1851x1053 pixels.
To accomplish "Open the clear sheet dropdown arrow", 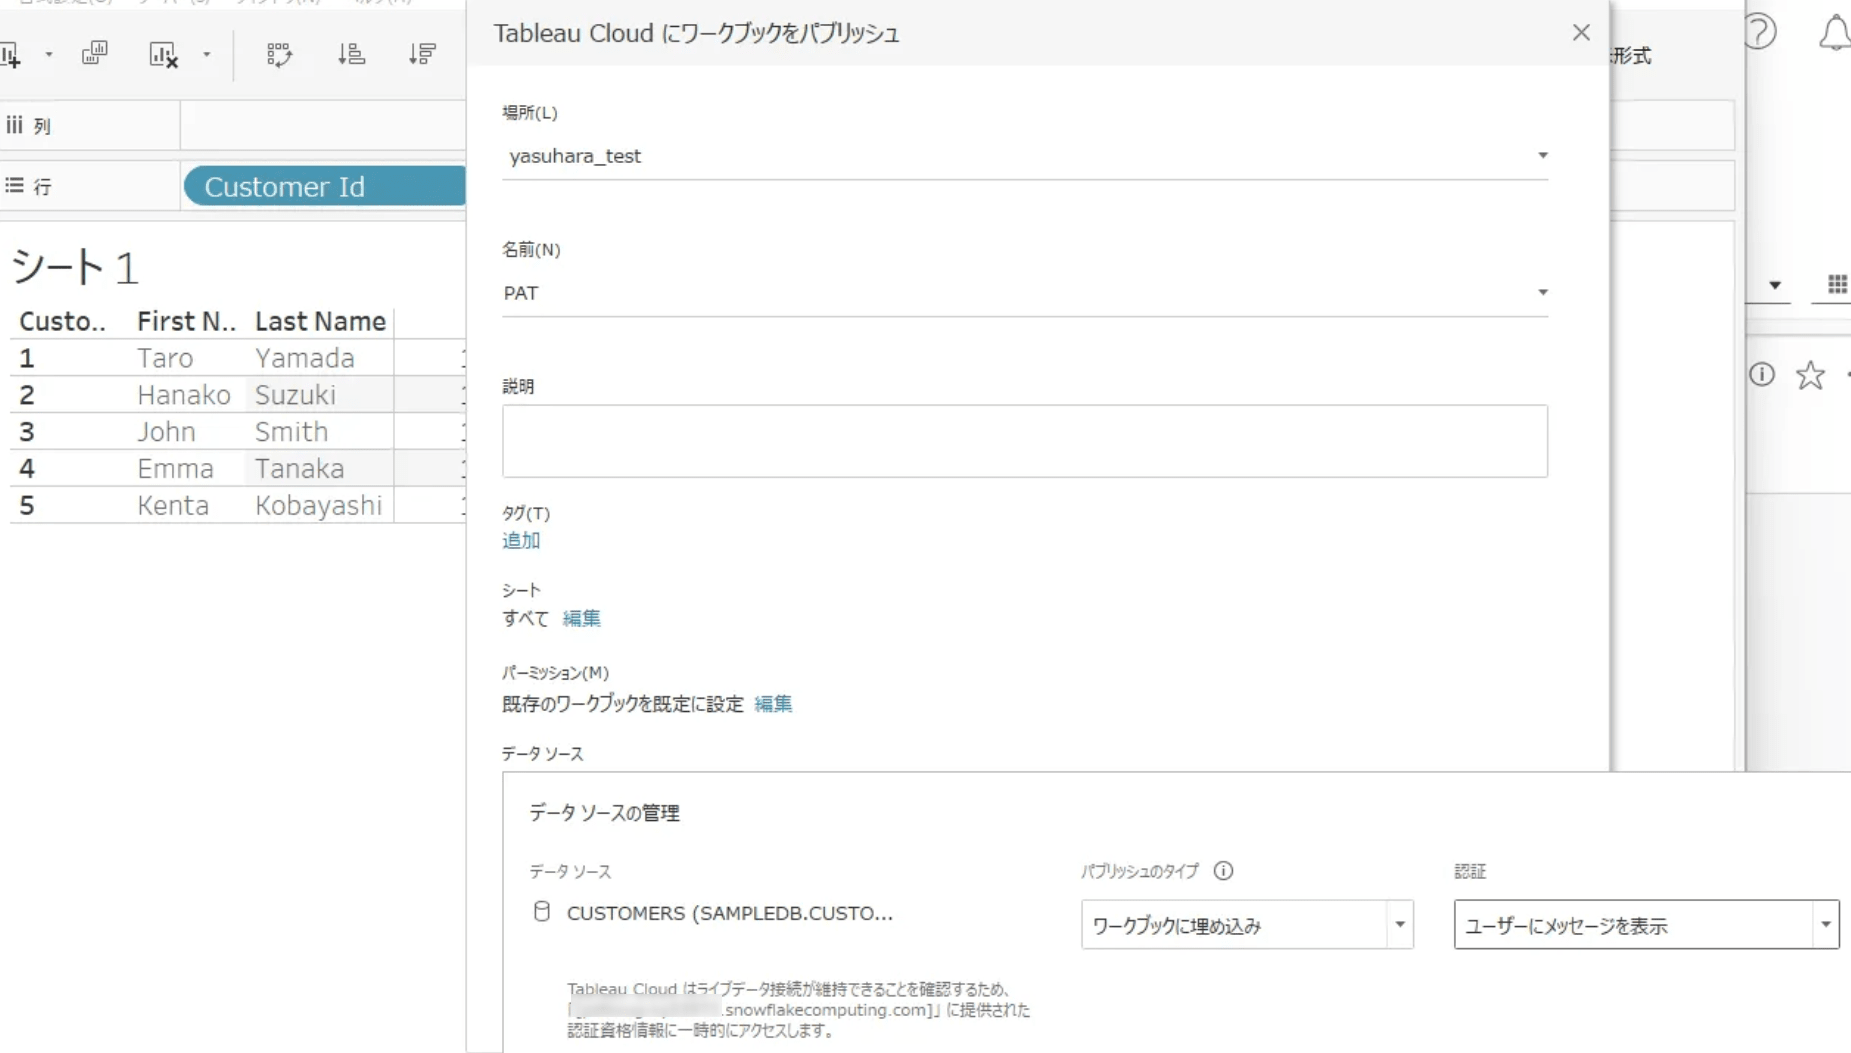I will coord(206,55).
